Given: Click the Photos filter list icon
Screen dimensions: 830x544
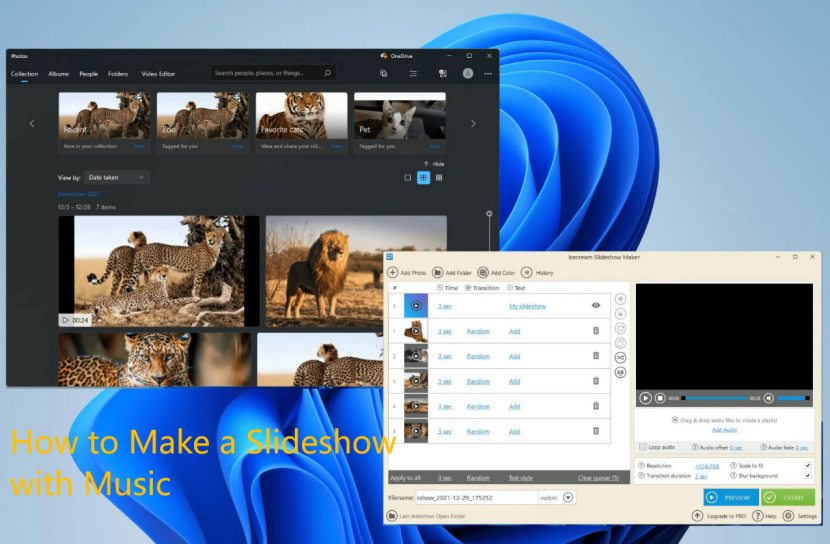Looking at the screenshot, I should [x=413, y=74].
